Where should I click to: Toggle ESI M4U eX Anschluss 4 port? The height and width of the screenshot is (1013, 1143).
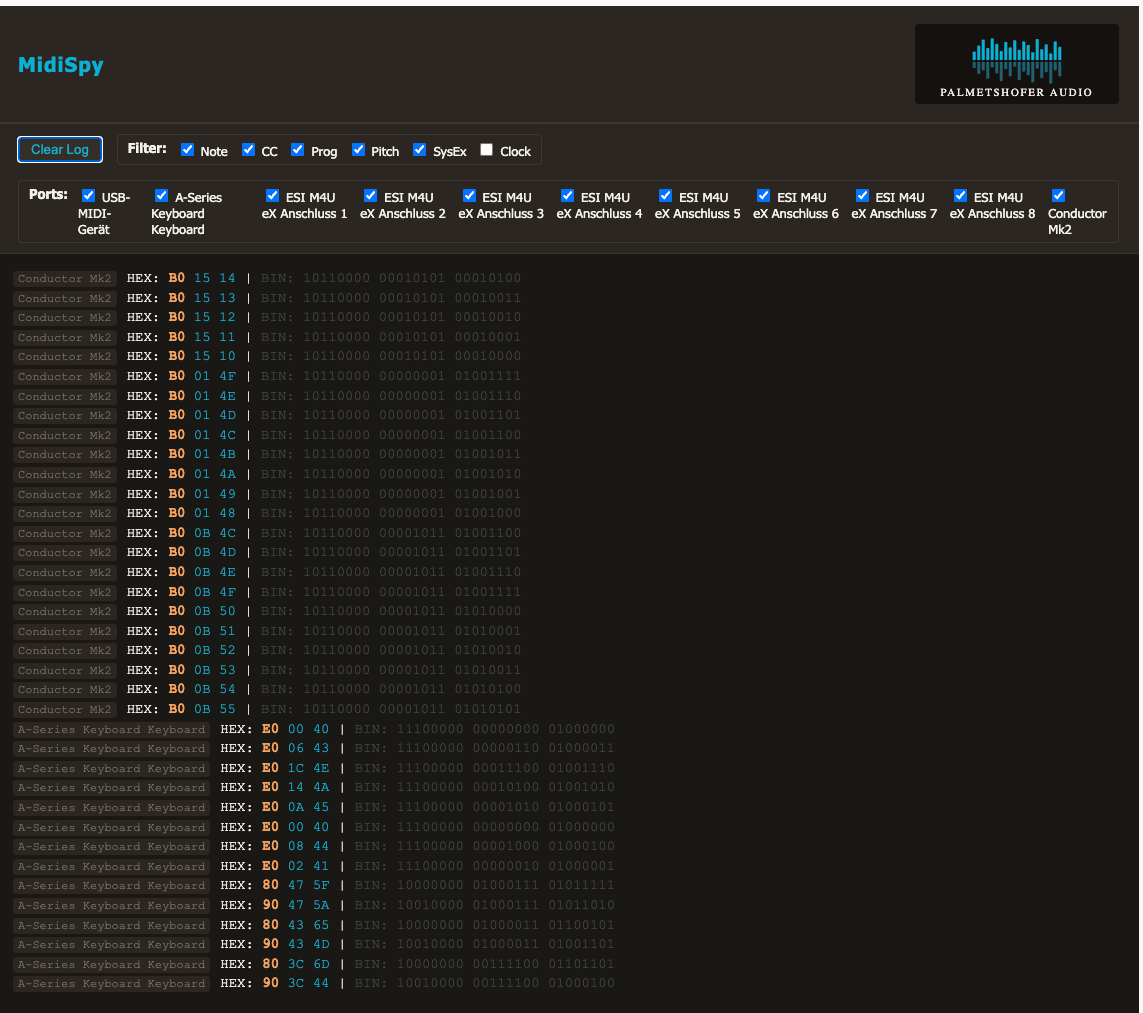point(567,195)
